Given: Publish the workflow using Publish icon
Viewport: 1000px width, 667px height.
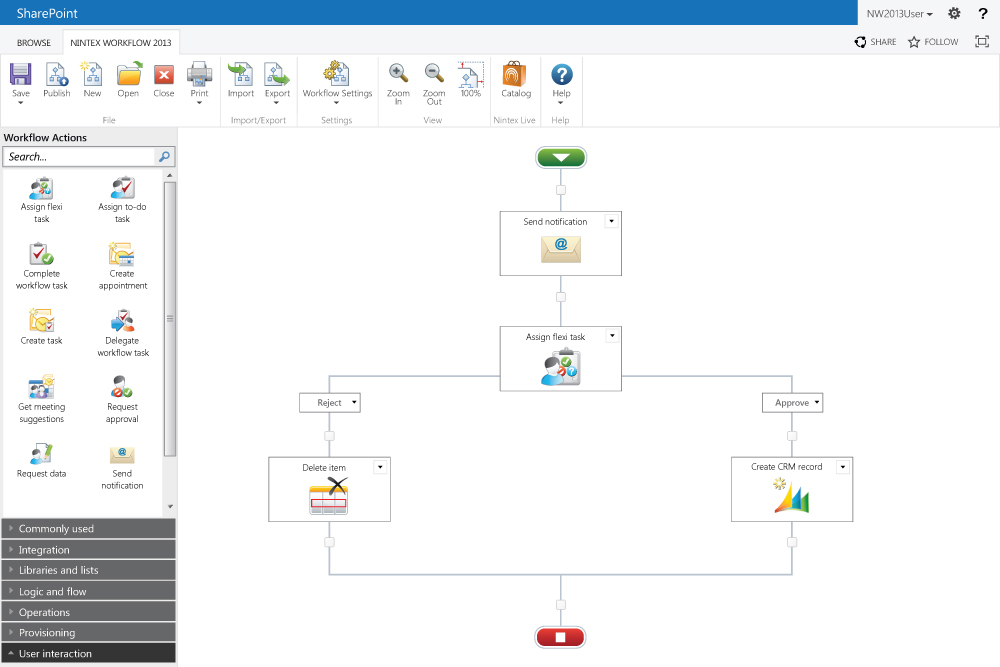Looking at the screenshot, I should [x=57, y=75].
